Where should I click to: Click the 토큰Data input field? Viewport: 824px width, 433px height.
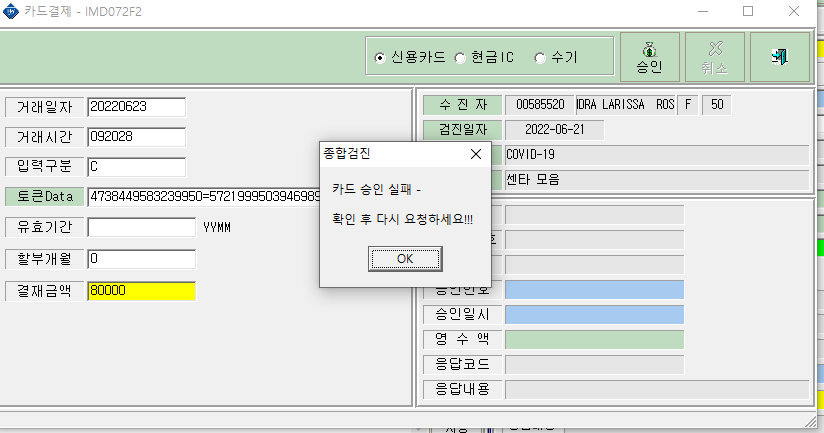204,197
